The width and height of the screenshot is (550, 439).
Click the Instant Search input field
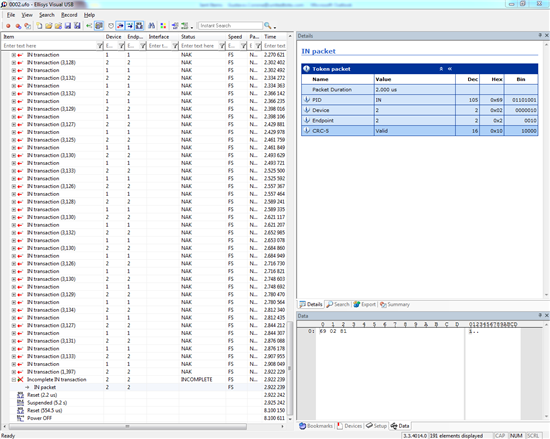(x=230, y=26)
